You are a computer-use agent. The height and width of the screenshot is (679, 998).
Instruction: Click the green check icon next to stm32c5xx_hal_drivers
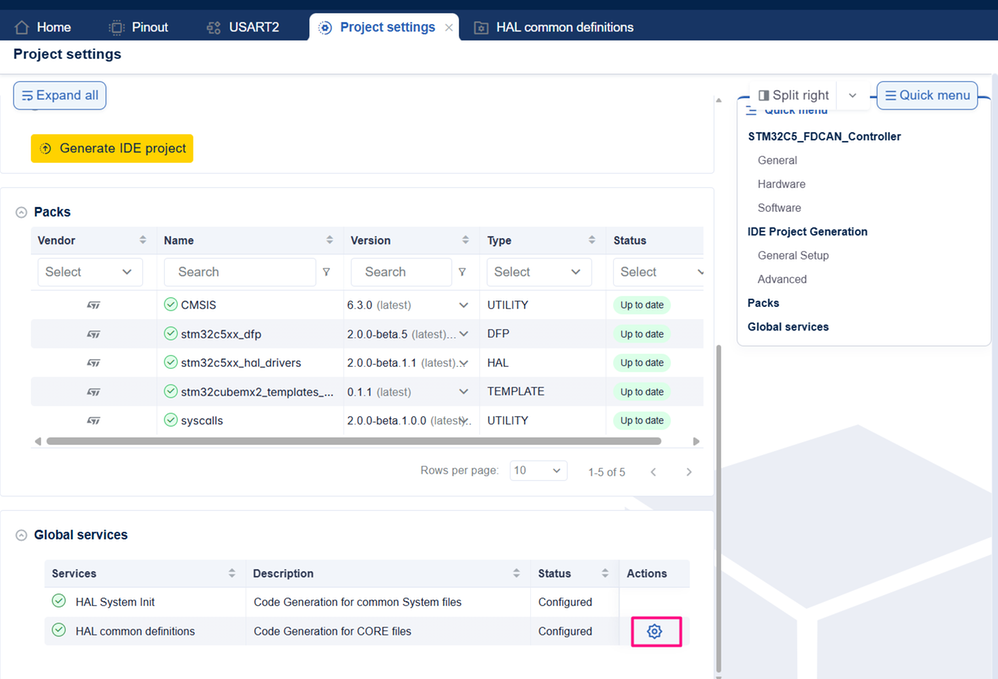click(171, 362)
